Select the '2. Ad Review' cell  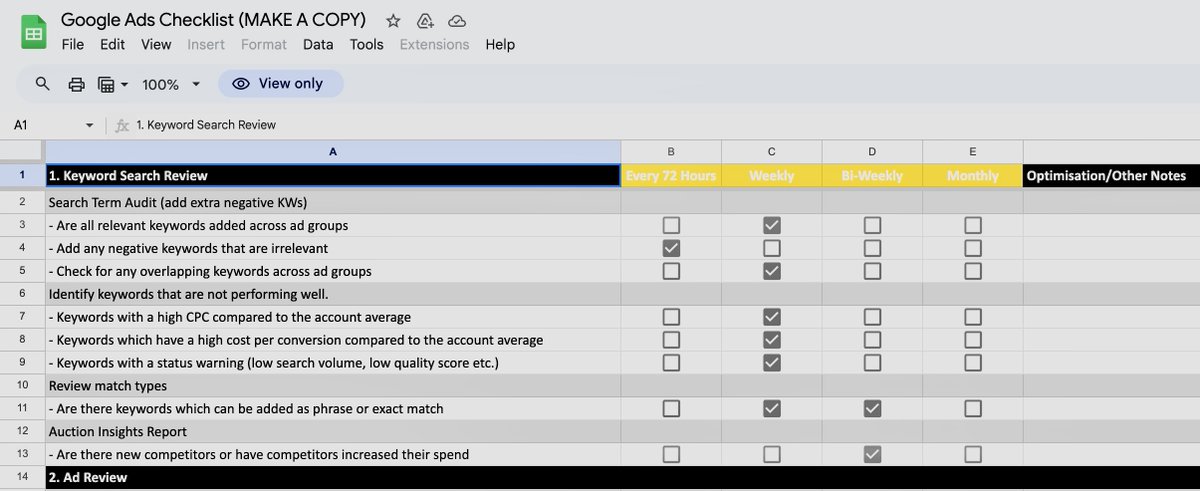[333, 478]
